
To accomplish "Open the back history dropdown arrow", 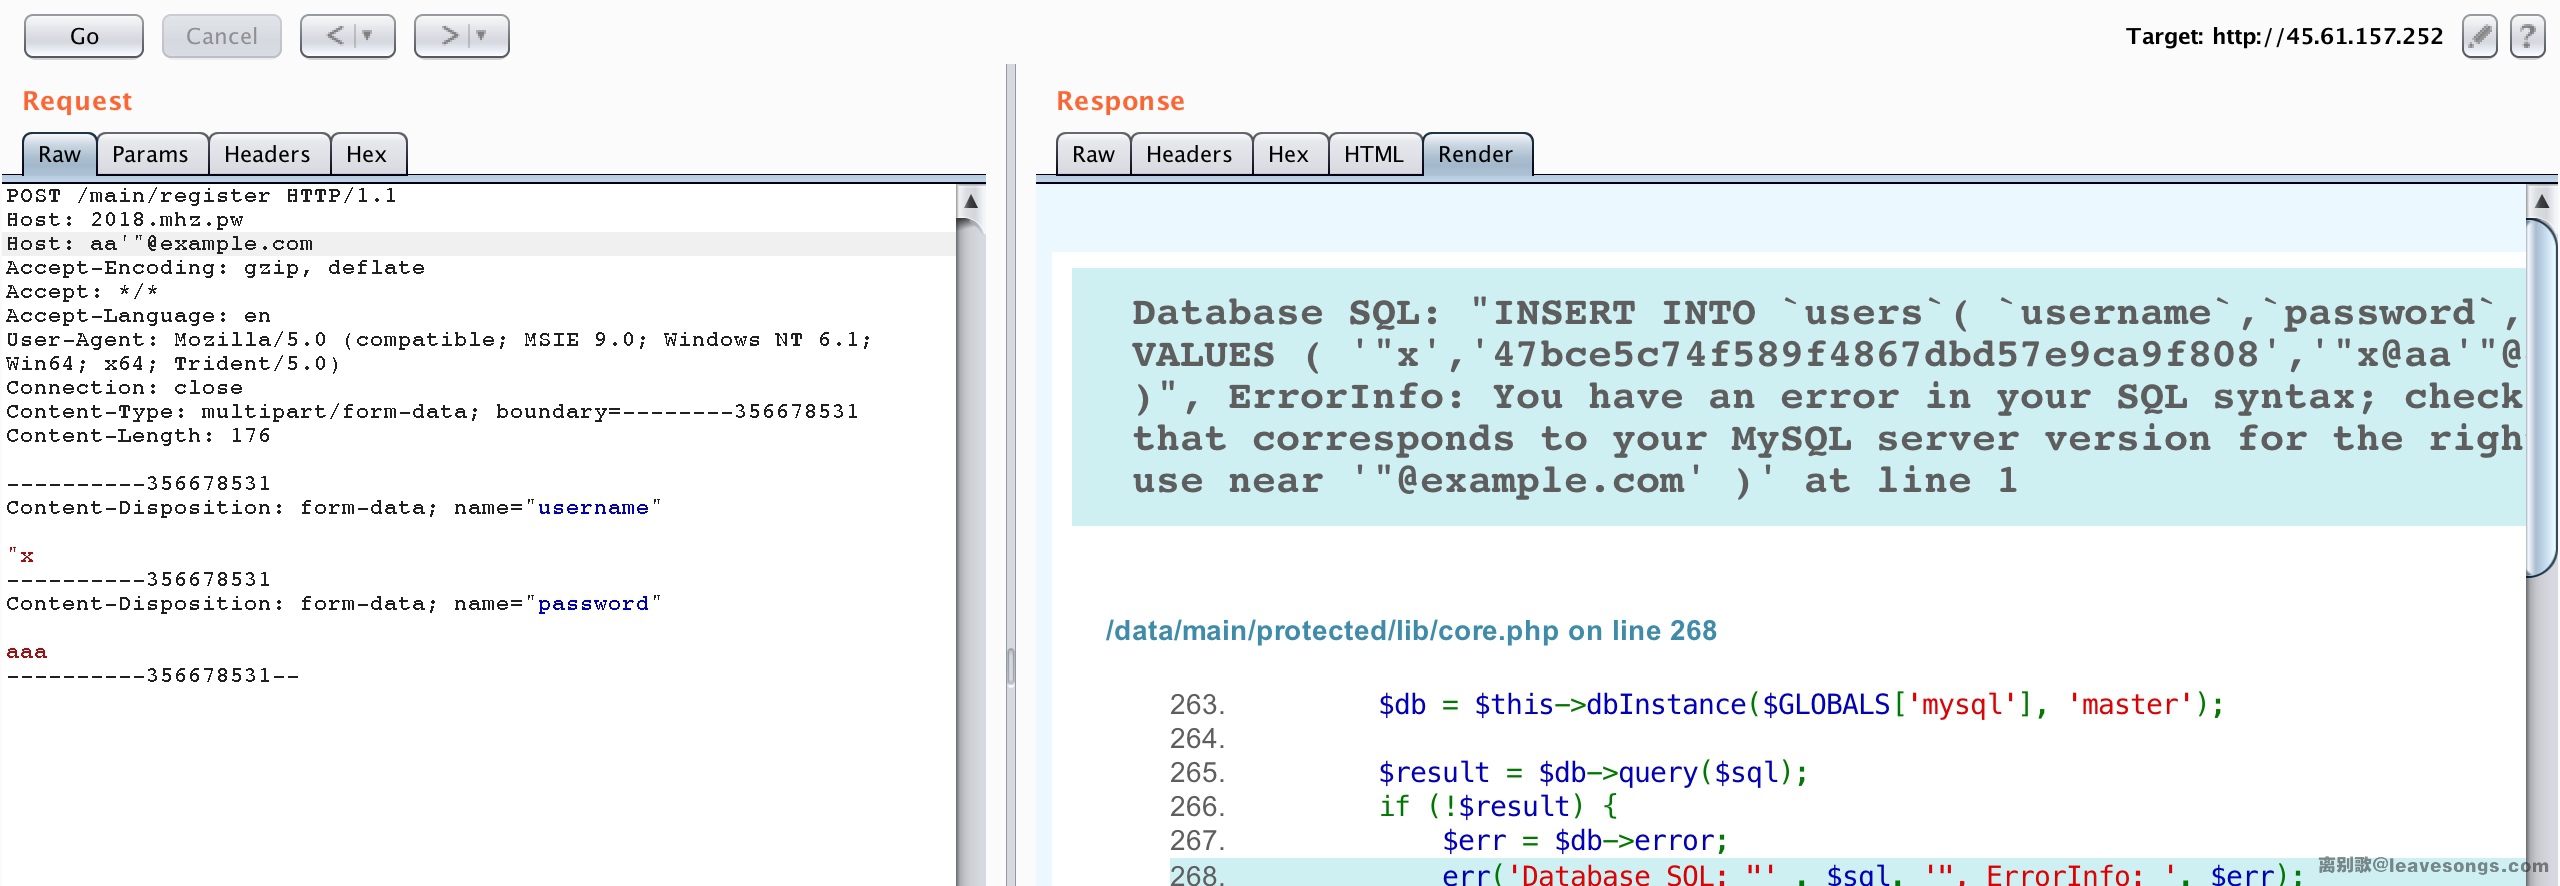I will [368, 36].
